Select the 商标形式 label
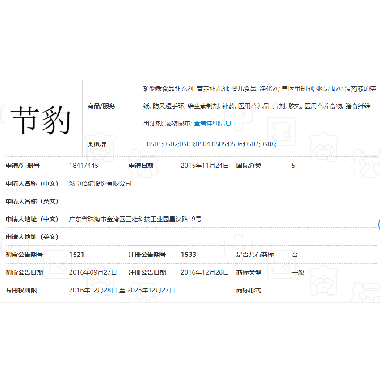The image size is (380, 380). point(248,290)
